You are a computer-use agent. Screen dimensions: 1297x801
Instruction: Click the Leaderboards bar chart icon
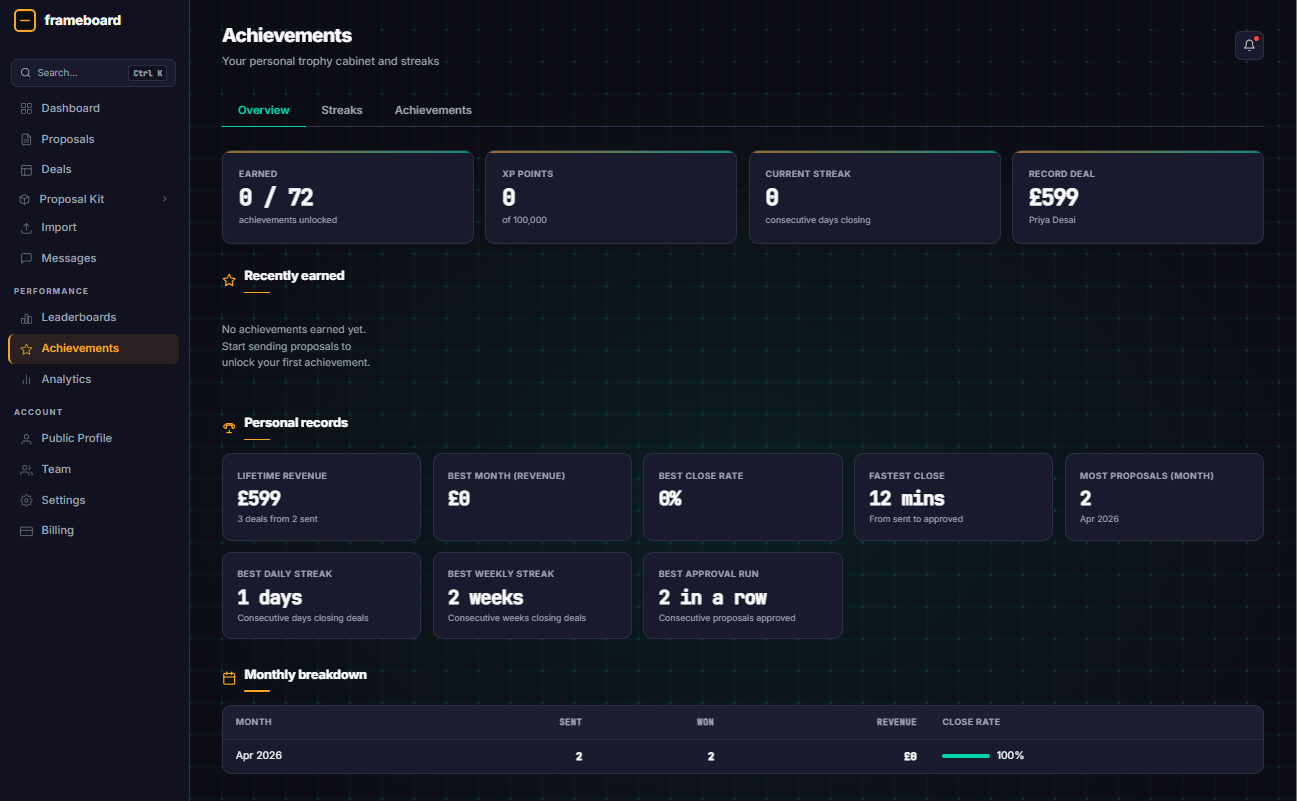[27, 318]
